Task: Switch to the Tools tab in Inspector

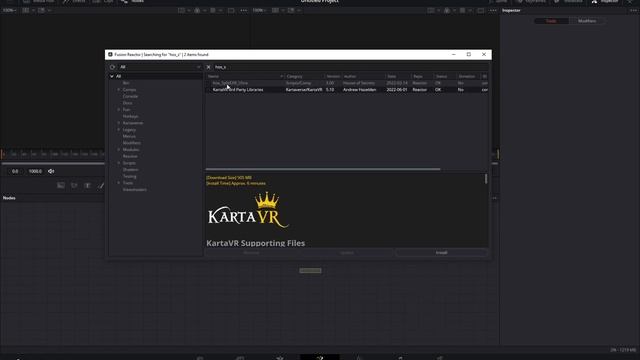Action: pos(551,21)
